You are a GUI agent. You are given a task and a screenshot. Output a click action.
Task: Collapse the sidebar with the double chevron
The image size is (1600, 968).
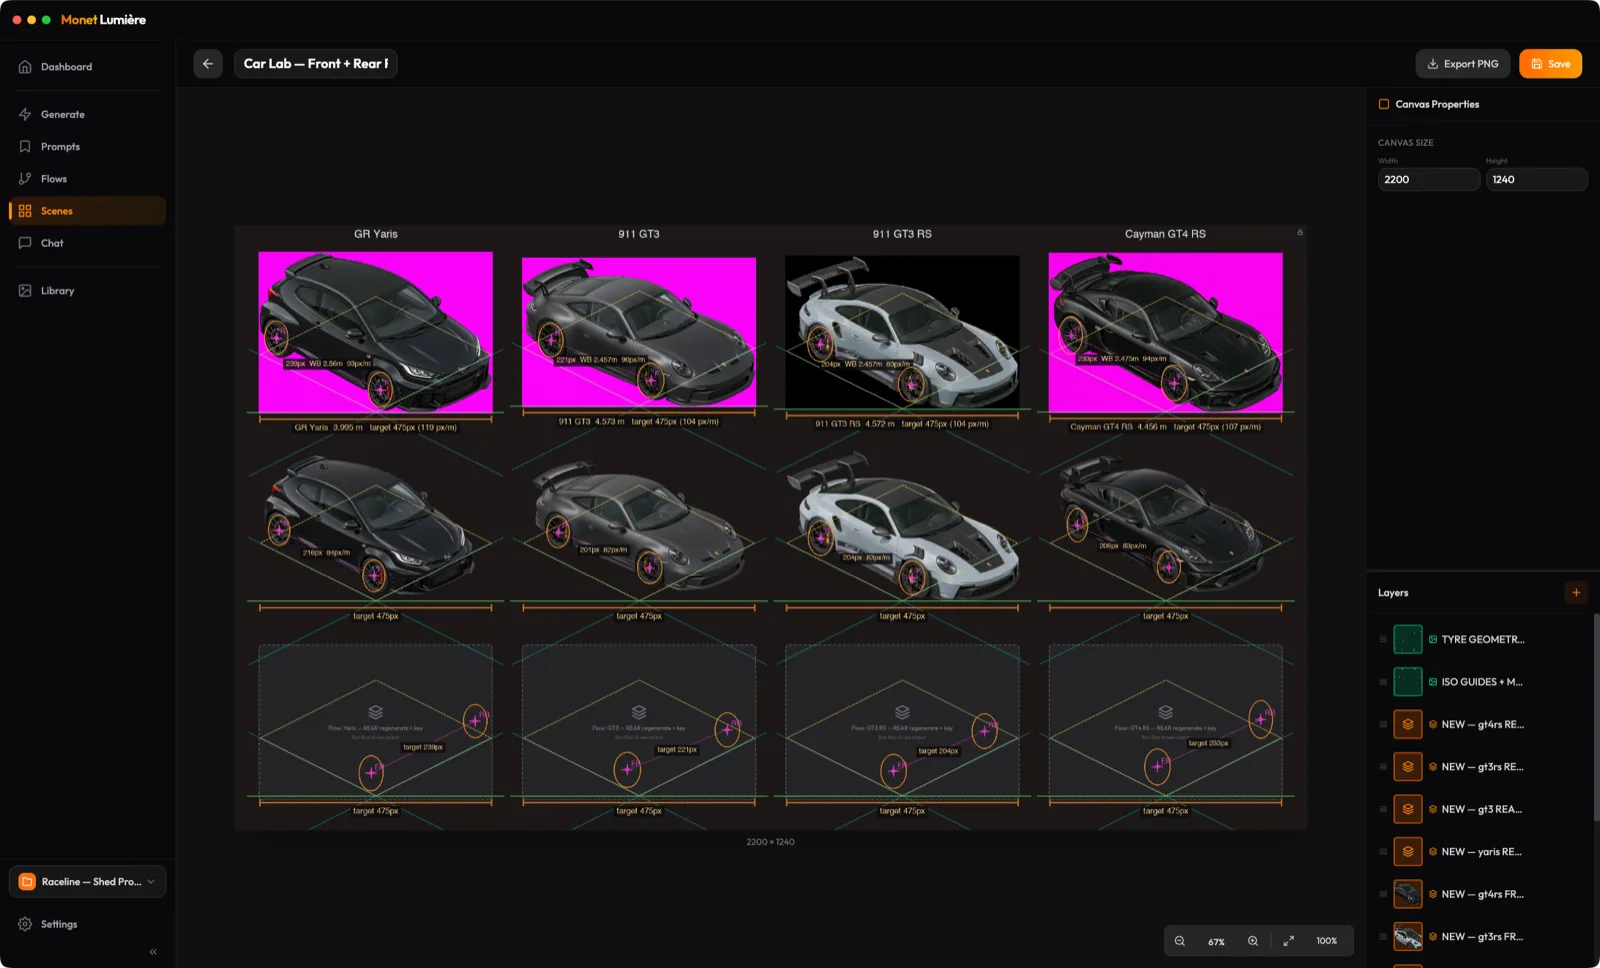[x=153, y=952]
